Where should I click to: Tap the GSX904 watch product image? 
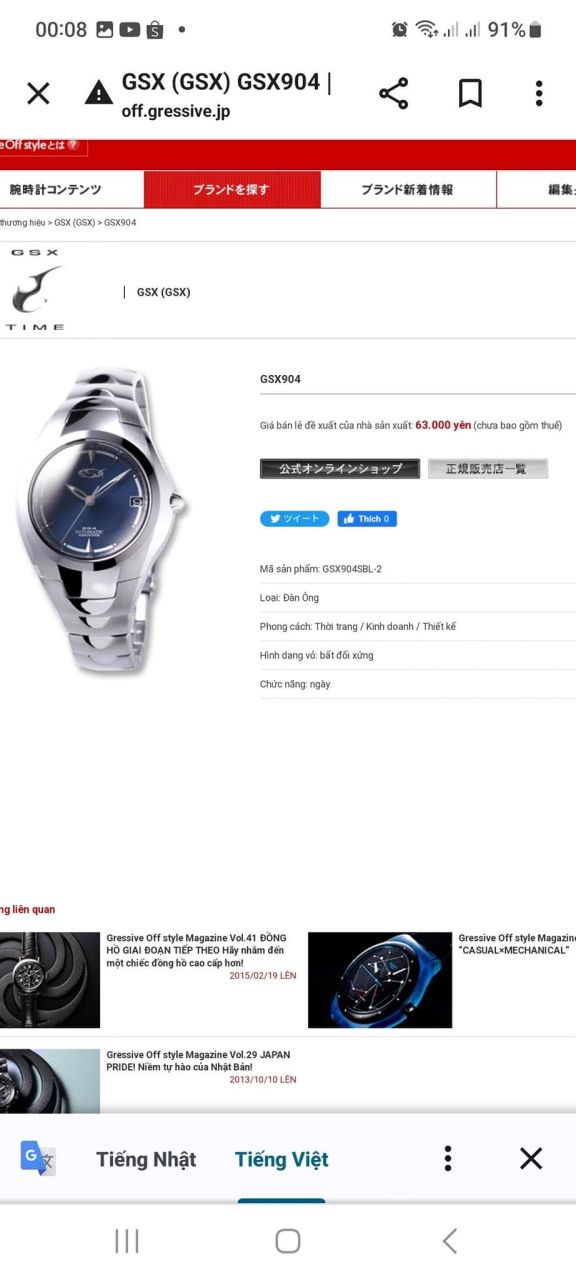pyautogui.click(x=100, y=518)
